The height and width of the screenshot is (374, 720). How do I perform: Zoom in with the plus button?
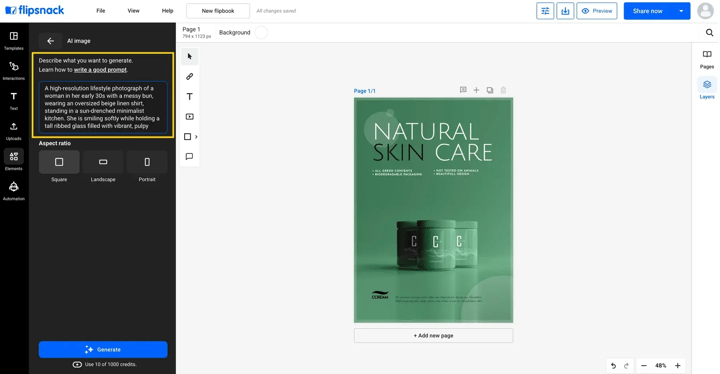tap(678, 366)
